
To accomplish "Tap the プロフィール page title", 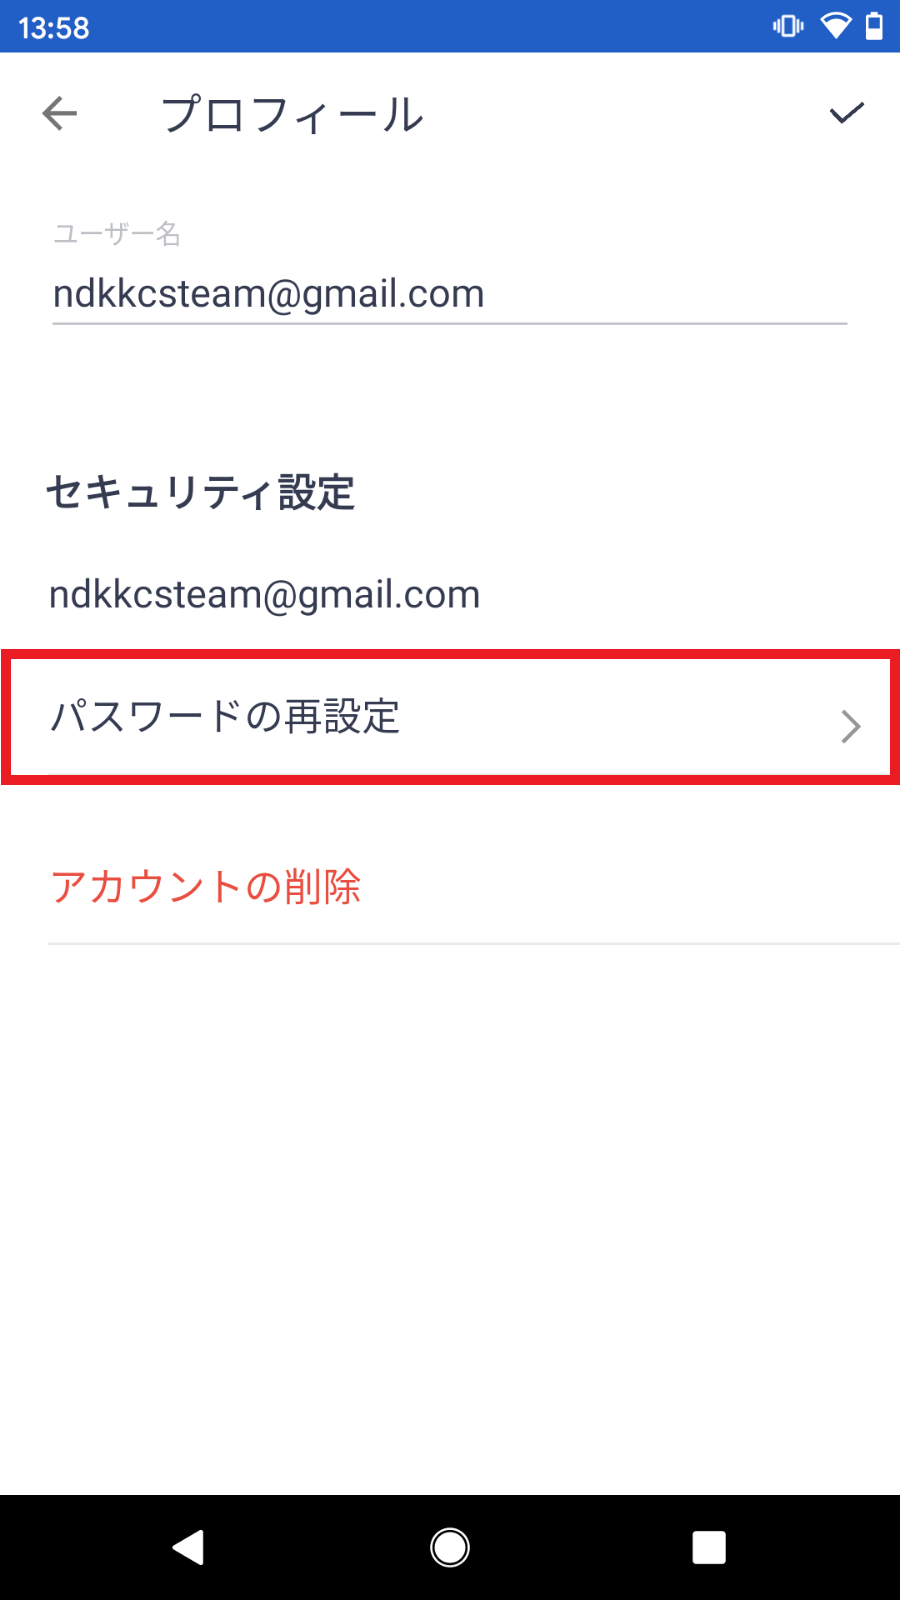I will point(293,115).
